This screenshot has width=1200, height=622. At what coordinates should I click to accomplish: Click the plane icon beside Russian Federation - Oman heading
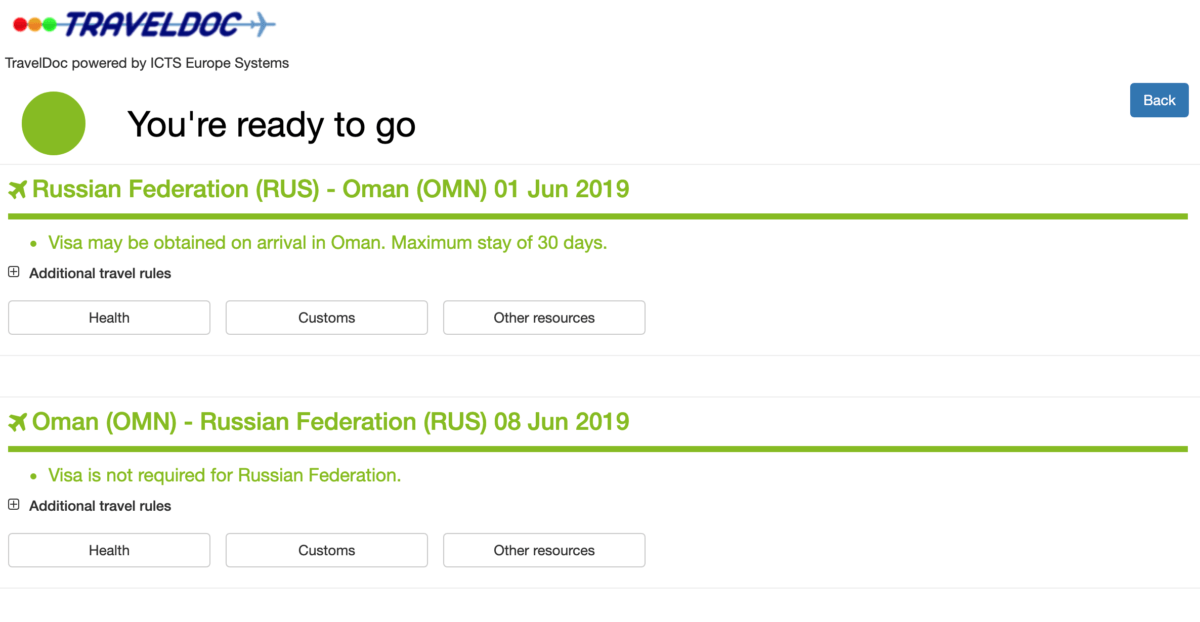pyautogui.click(x=17, y=190)
